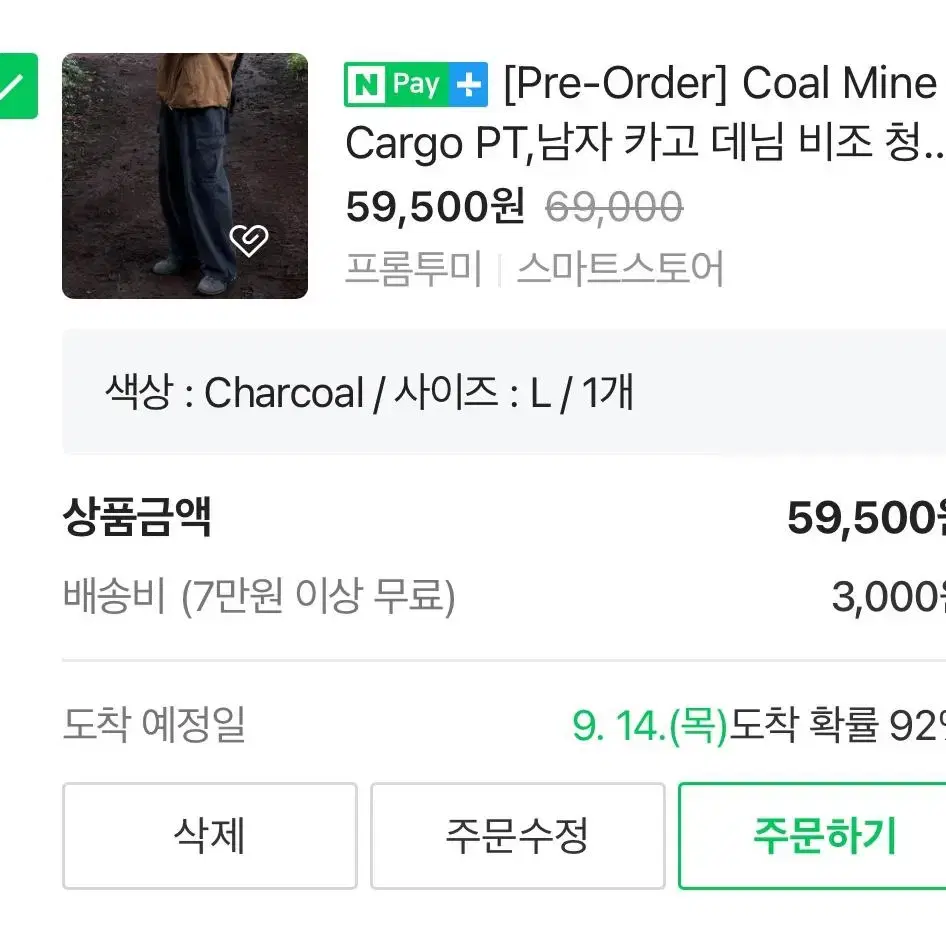Click the crossed-out original price 69,000

[614, 207]
